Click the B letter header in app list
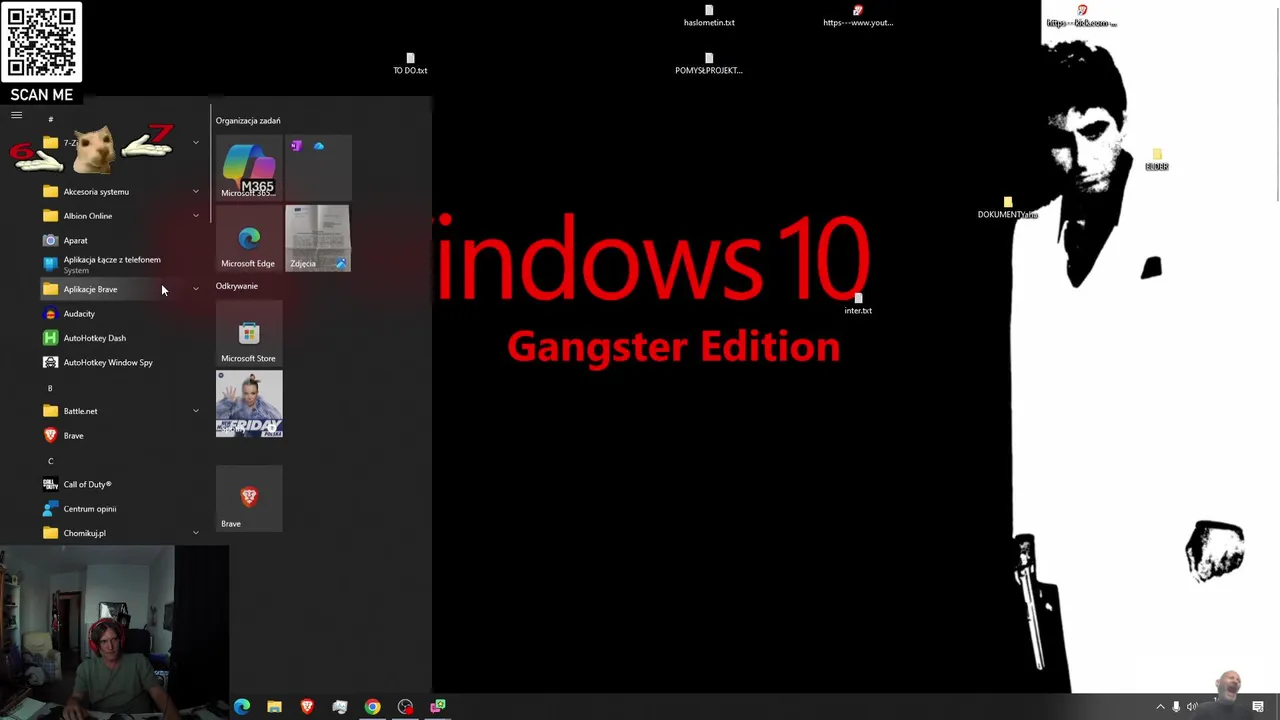Image resolution: width=1280 pixels, height=720 pixels. point(50,388)
